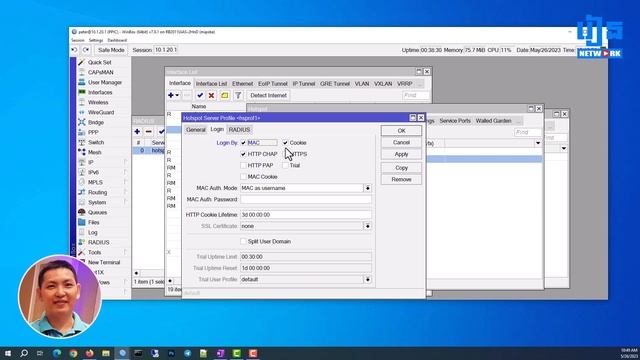This screenshot has width=640, height=360.
Task: Open Firefox from taskbar
Action: click(x=89, y=353)
